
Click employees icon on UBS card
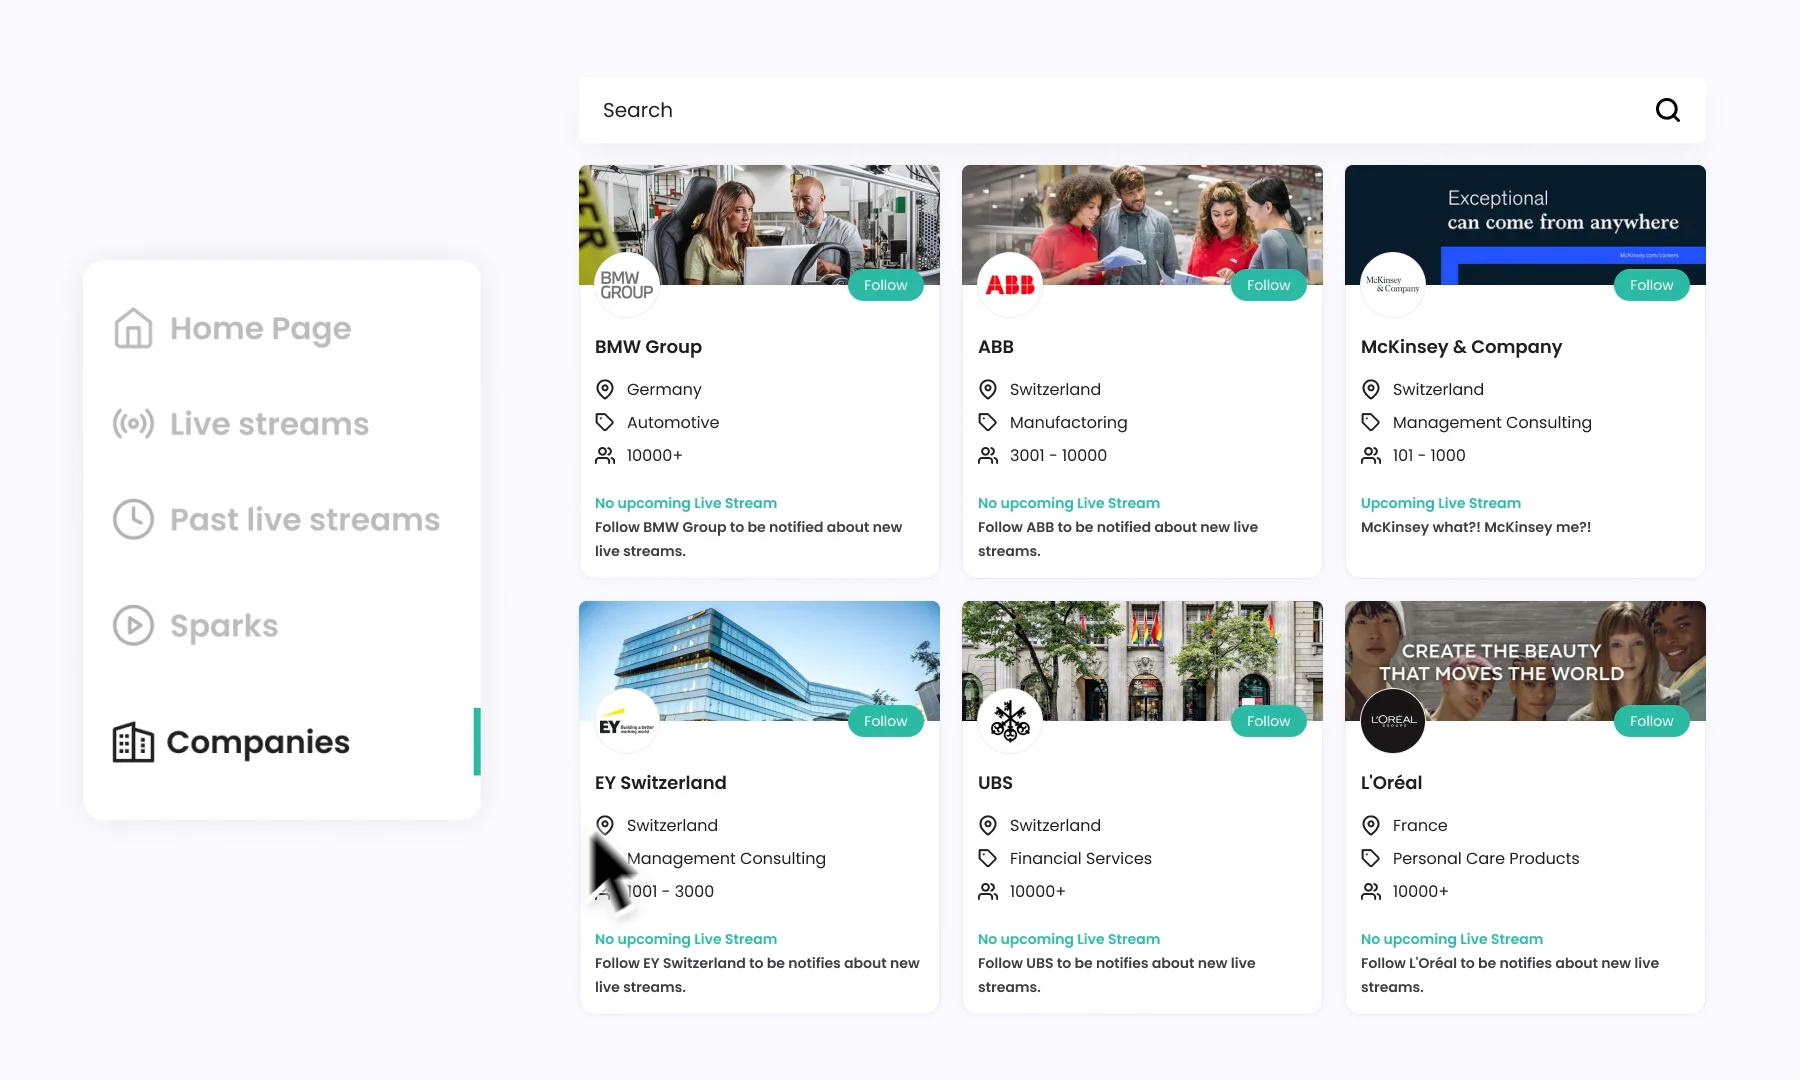click(x=988, y=891)
